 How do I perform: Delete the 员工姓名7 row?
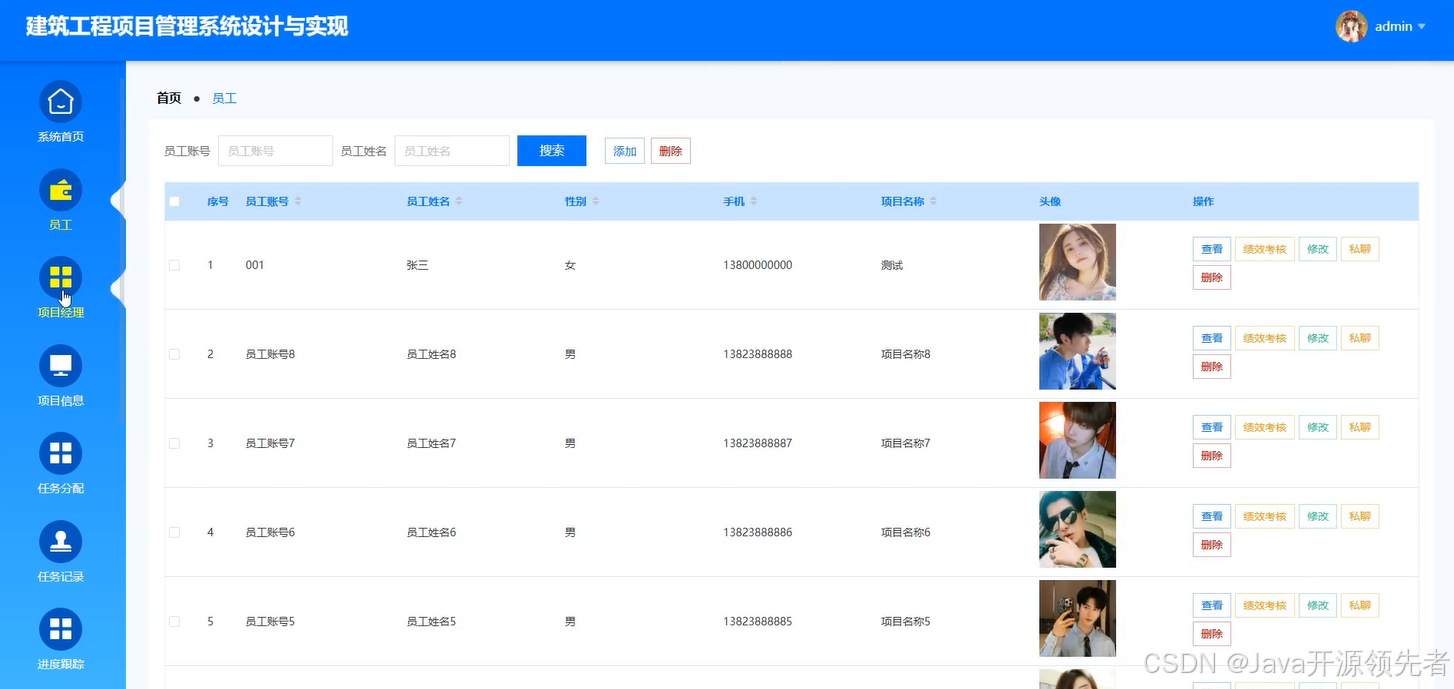pos(1212,456)
